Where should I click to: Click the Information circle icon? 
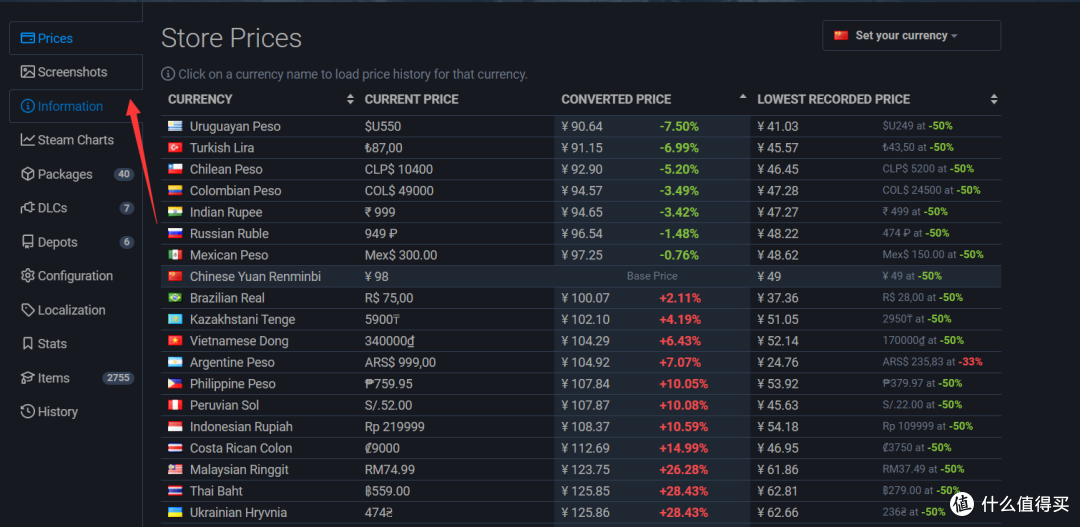tap(28, 107)
